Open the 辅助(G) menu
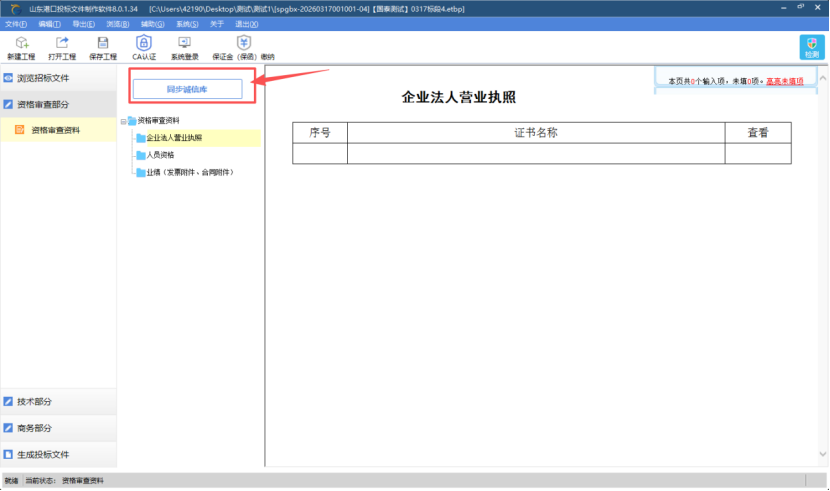The height and width of the screenshot is (491, 830). pyautogui.click(x=153, y=23)
